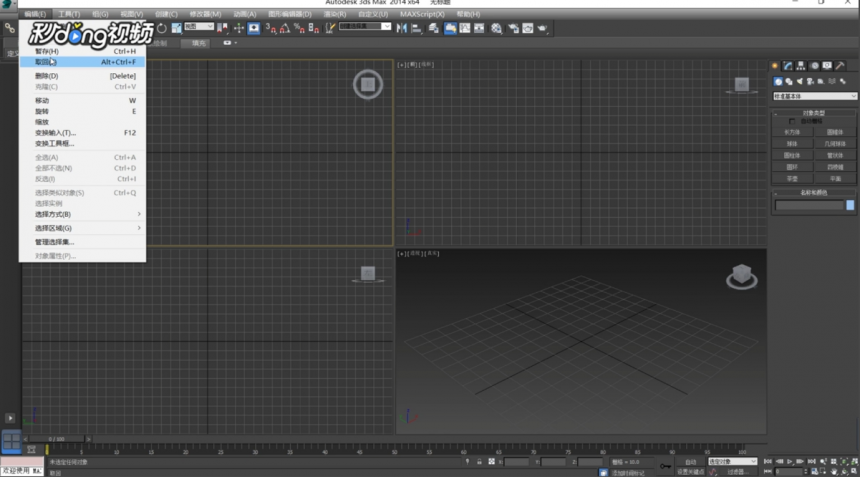Open the layer manager icon

click(x=433, y=28)
